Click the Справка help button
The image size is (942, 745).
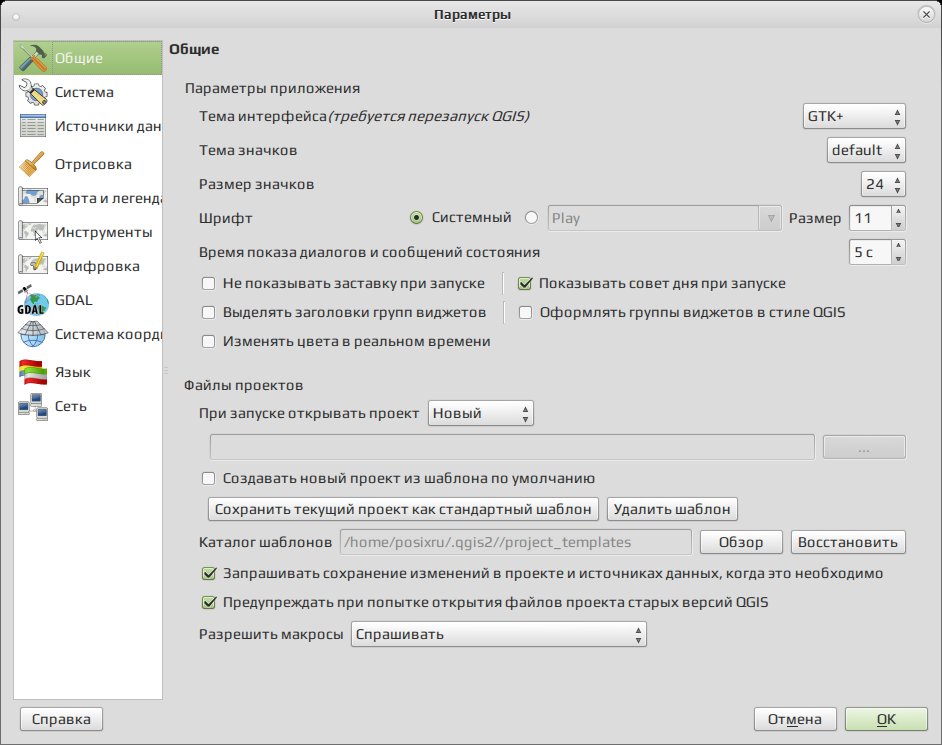(x=61, y=719)
